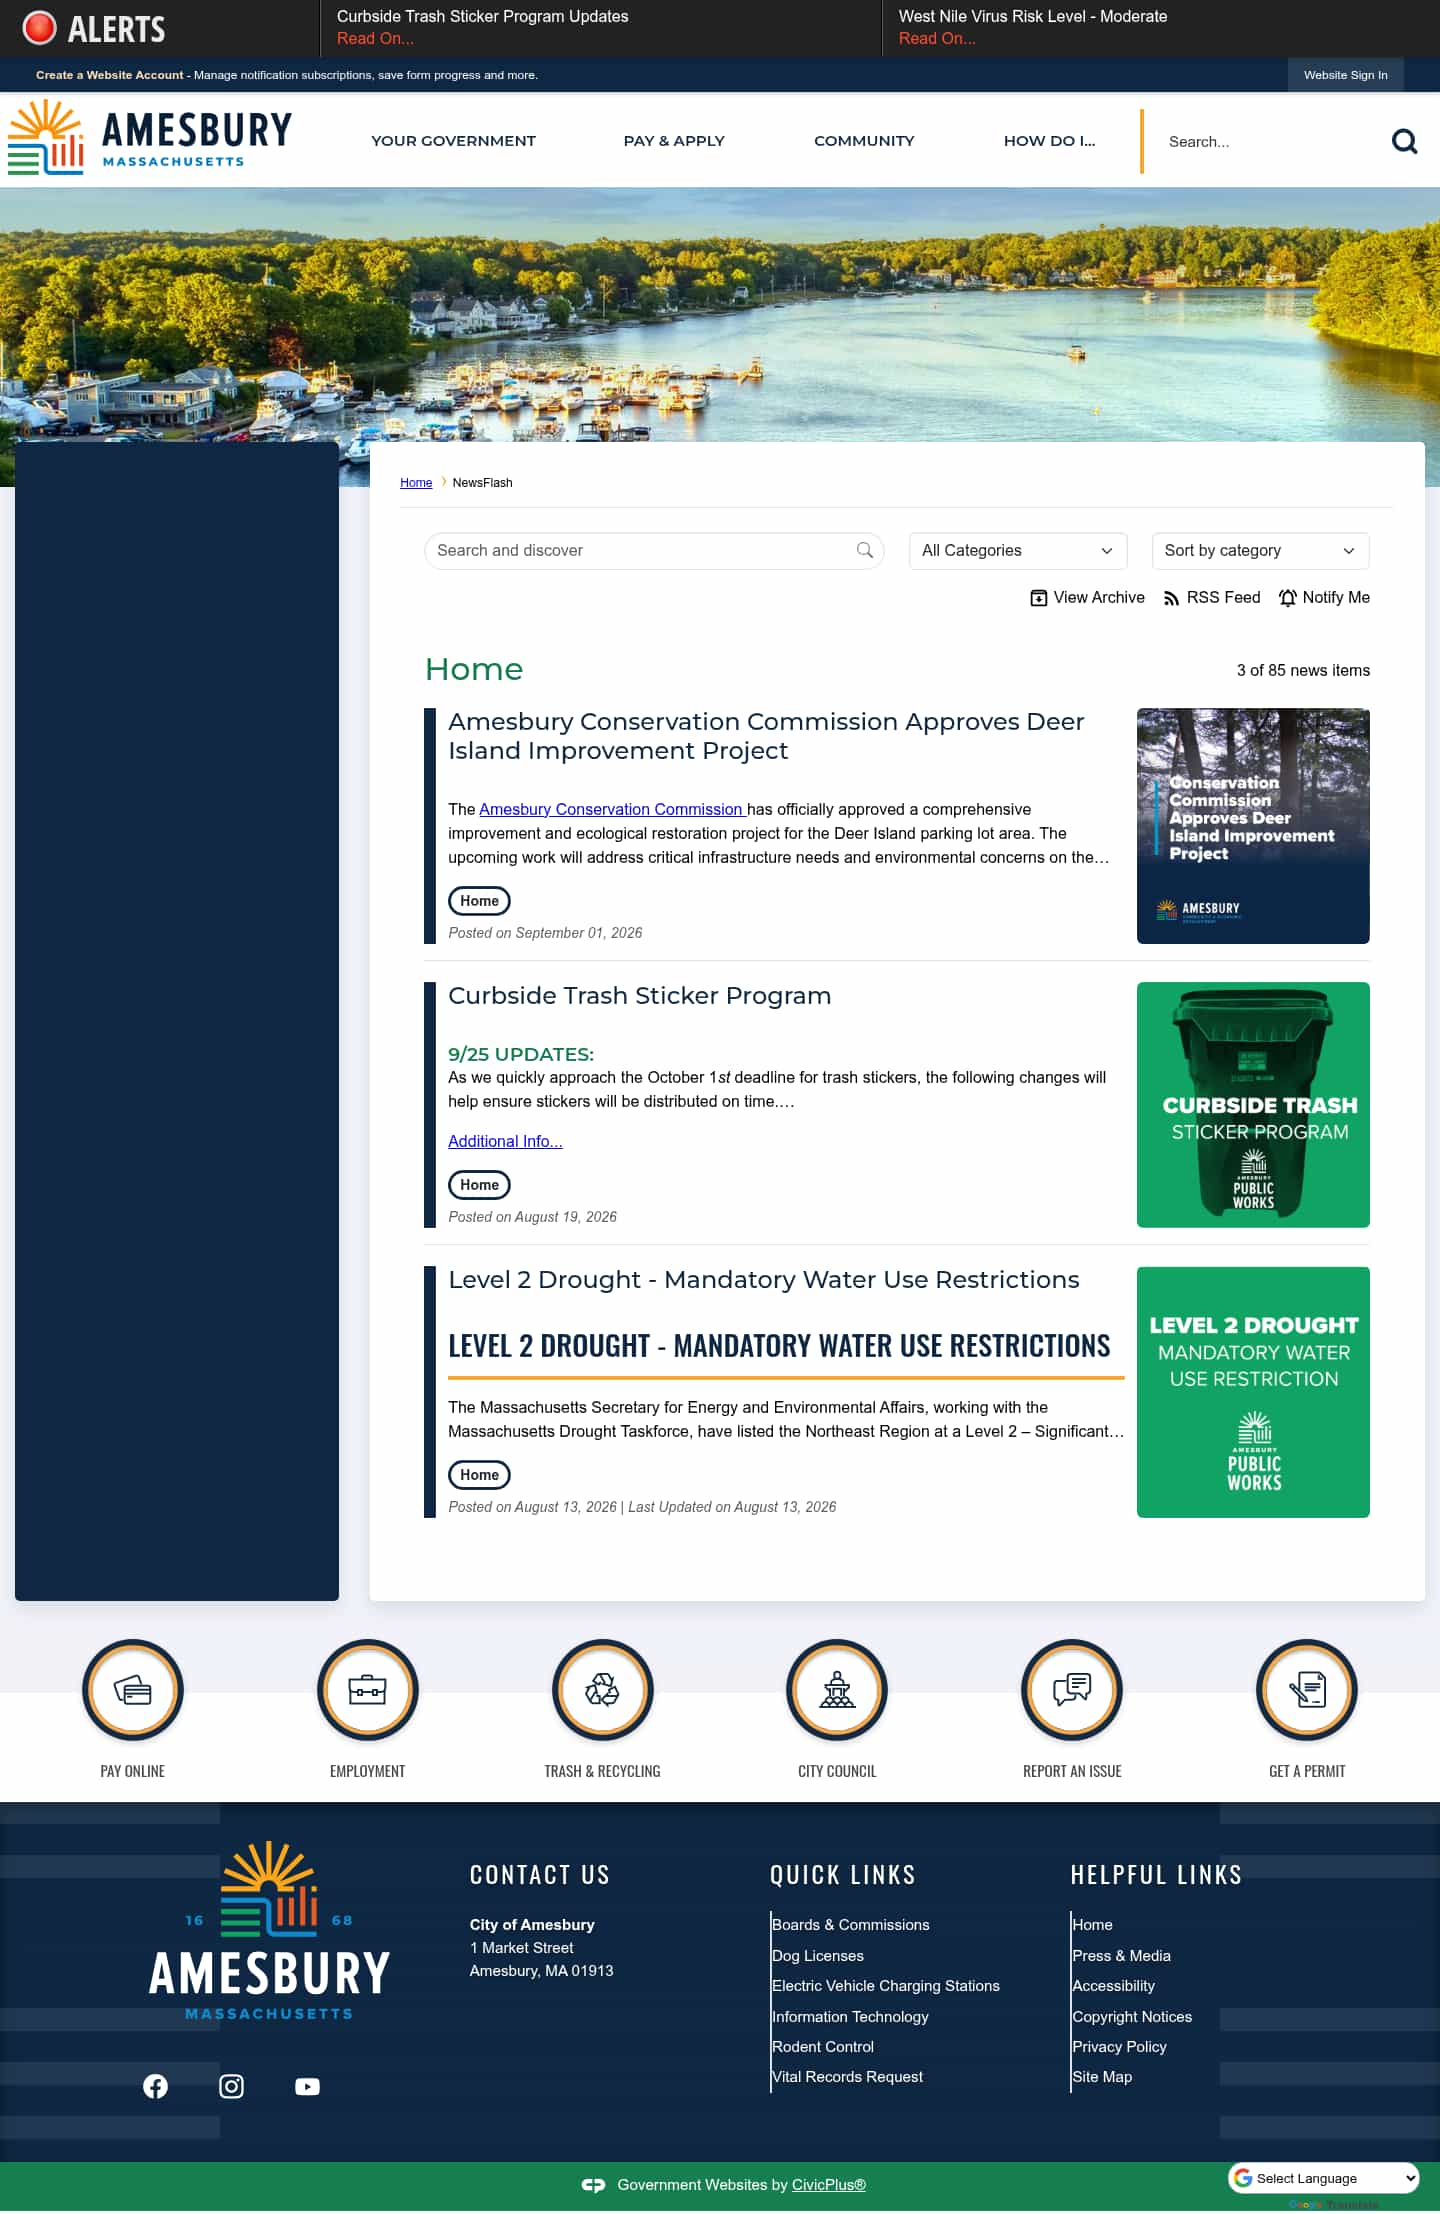Click the header Search... input field
This screenshot has width=1440, height=2214.
tap(1272, 142)
